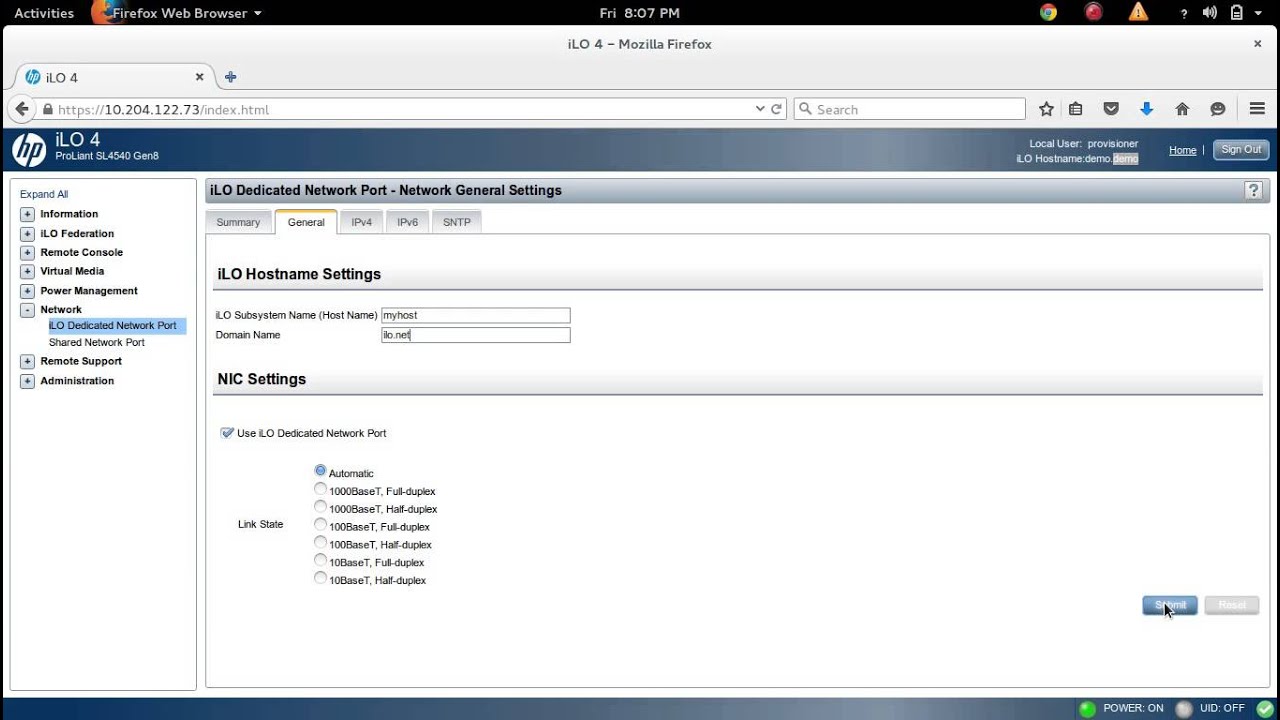The width and height of the screenshot is (1280, 720).
Task: Open the Firefox downloads arrow icon
Action: tap(1147, 109)
